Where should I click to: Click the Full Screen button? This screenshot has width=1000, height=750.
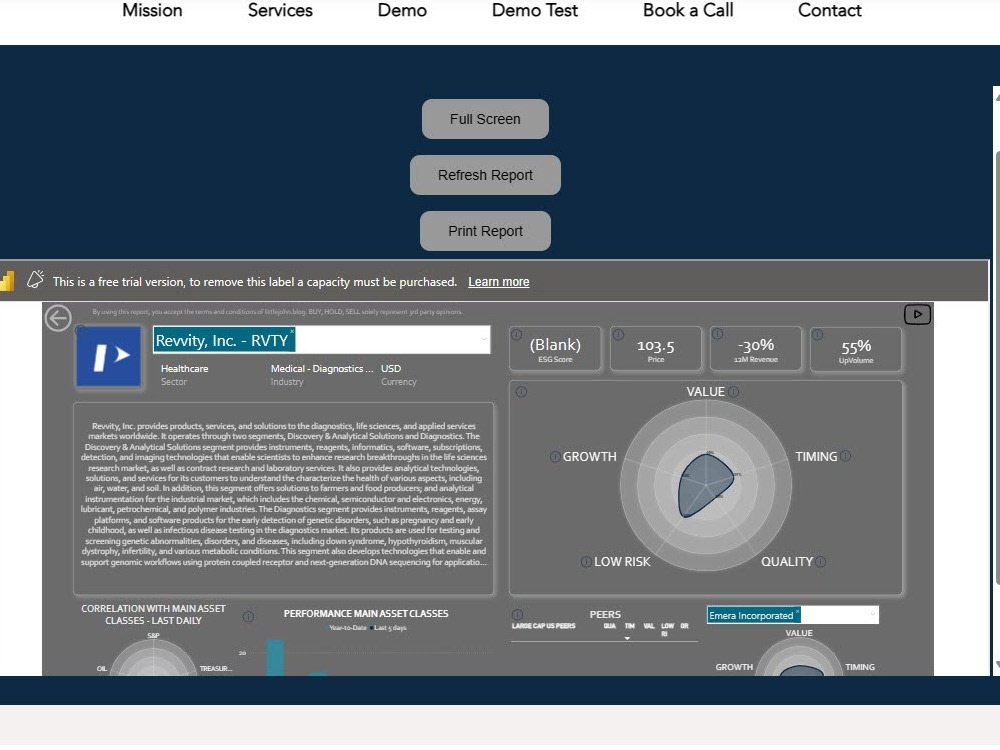click(485, 119)
